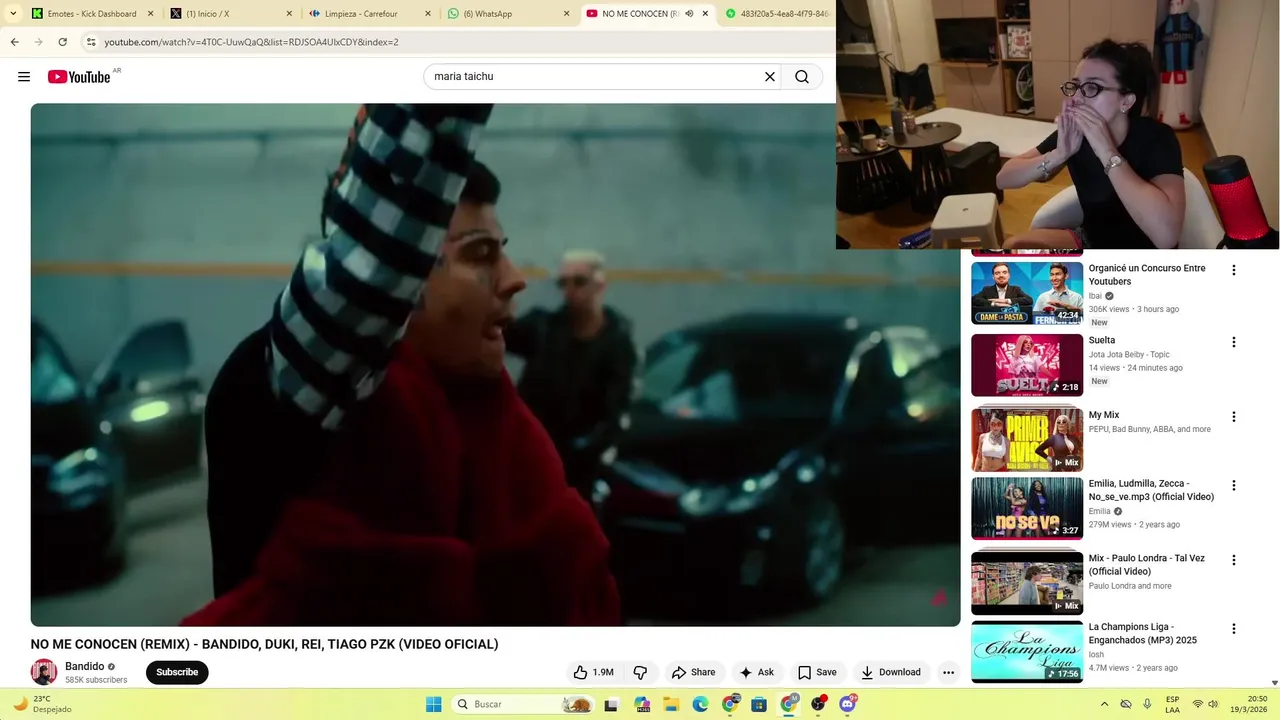Open File Explorer from the taskbar
The width and height of the screenshot is (1280, 720).
[x=671, y=704]
